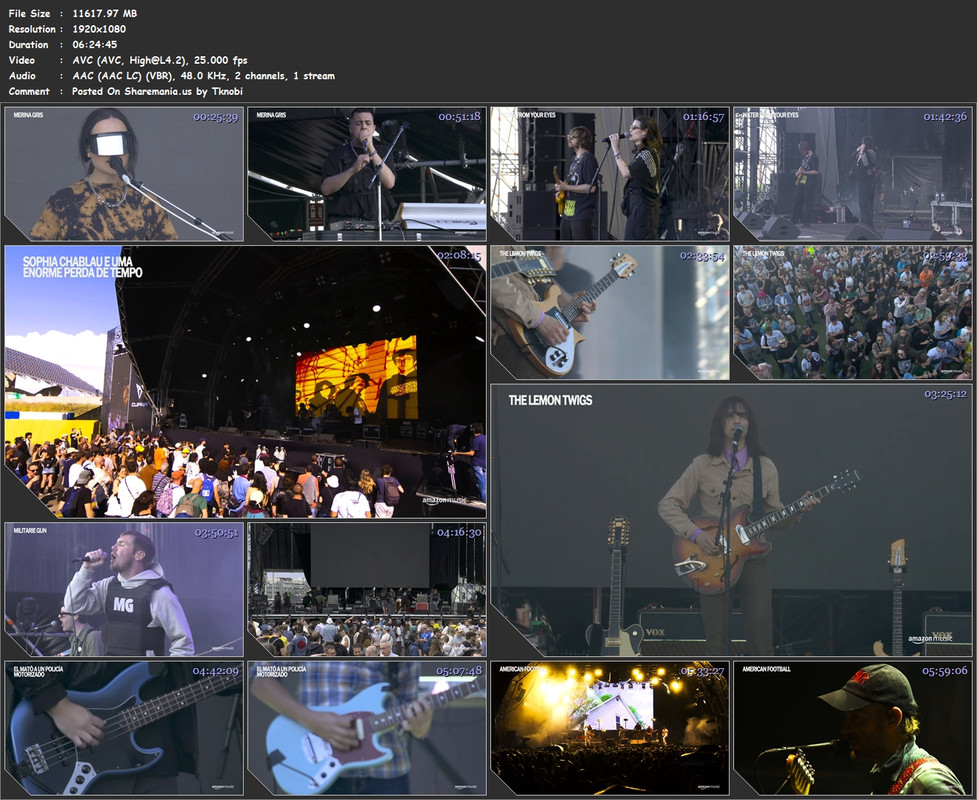
Task: Click the timestamp 03:25:12
Action: point(945,394)
